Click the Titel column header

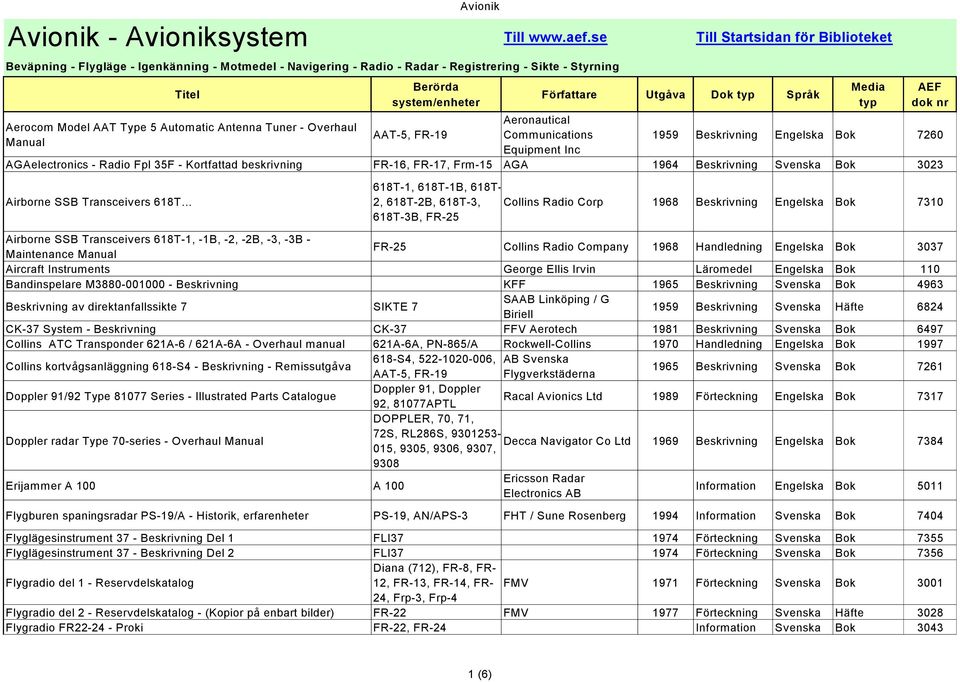[x=187, y=94]
